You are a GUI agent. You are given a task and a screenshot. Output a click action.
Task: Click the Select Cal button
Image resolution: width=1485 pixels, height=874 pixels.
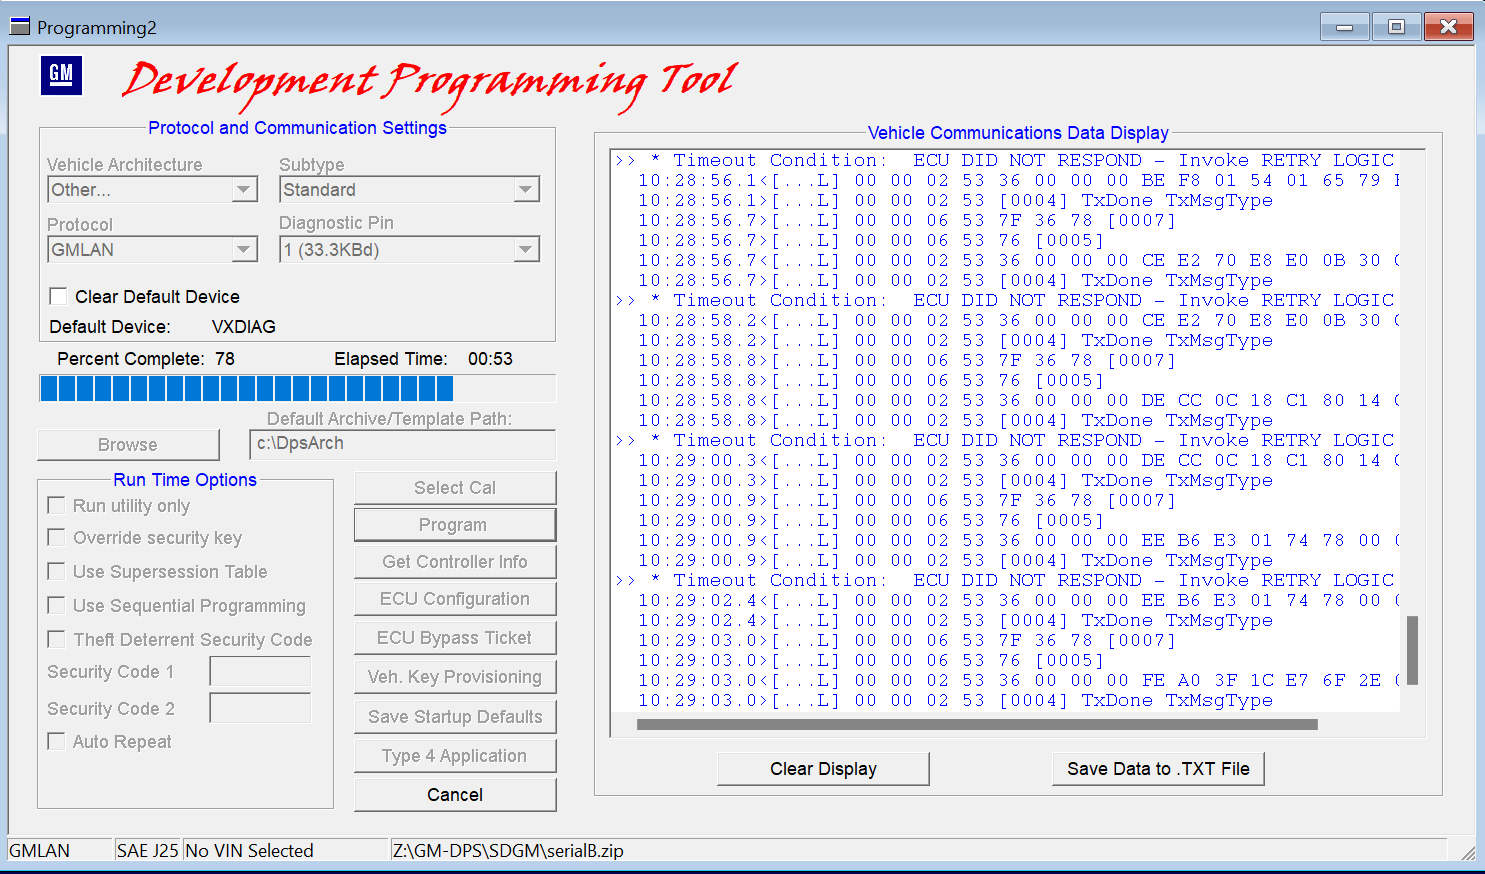point(455,488)
